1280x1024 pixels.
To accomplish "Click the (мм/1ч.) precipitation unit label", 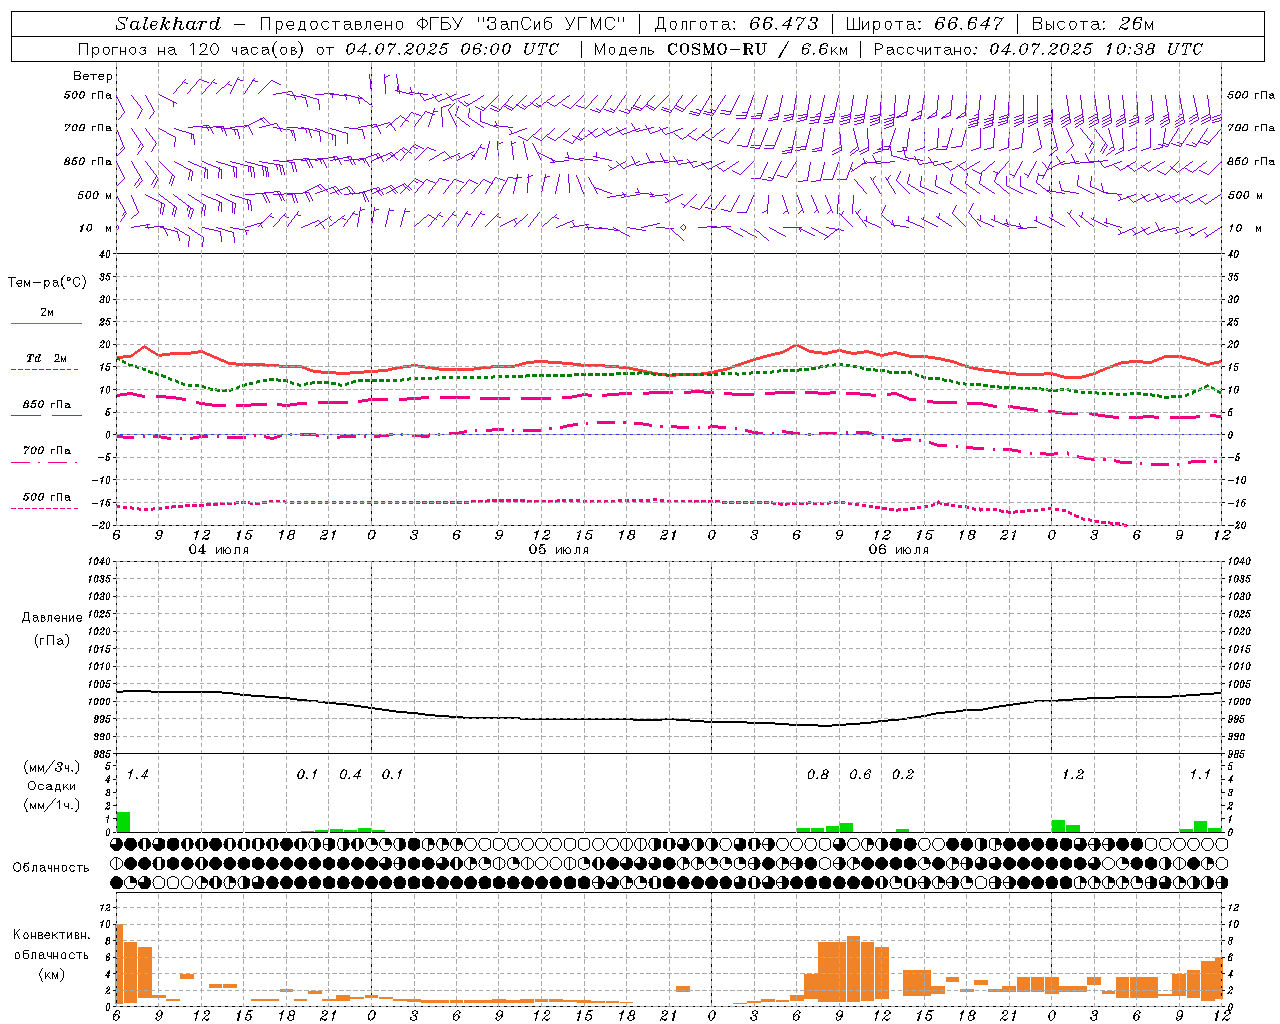I will coord(51,805).
